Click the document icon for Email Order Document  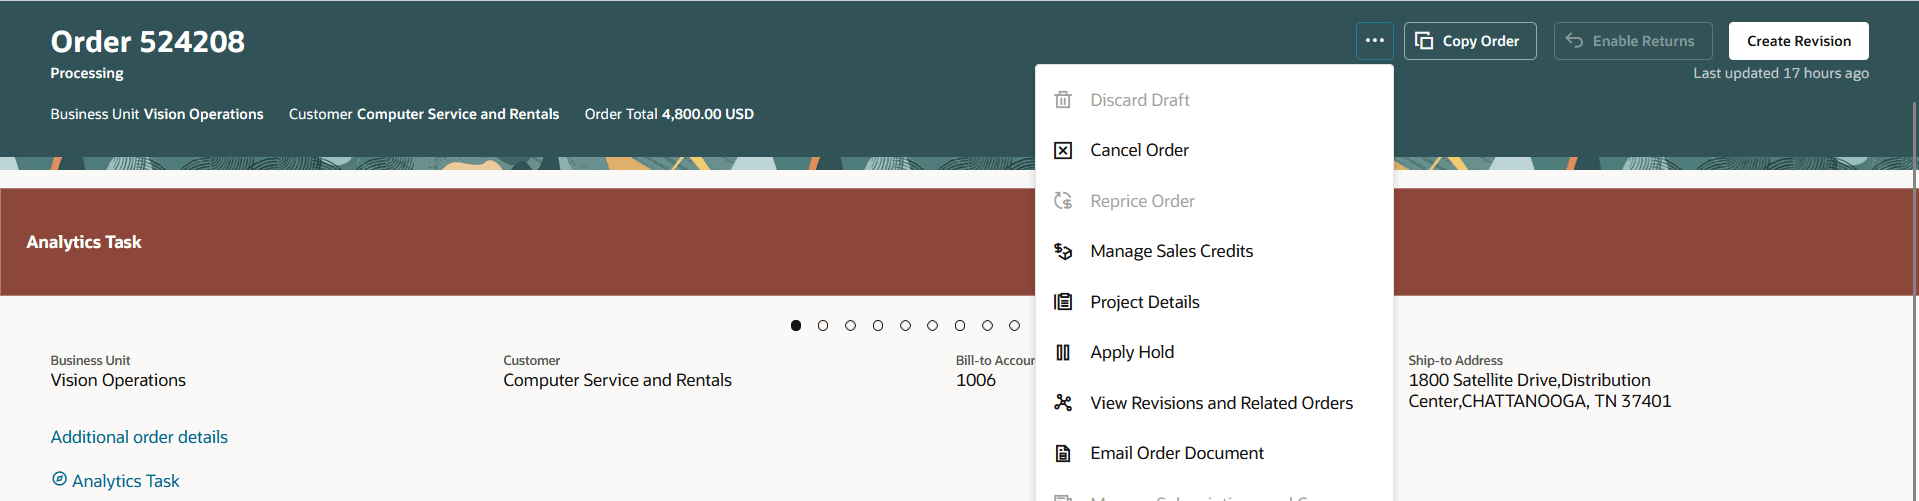pos(1063,453)
